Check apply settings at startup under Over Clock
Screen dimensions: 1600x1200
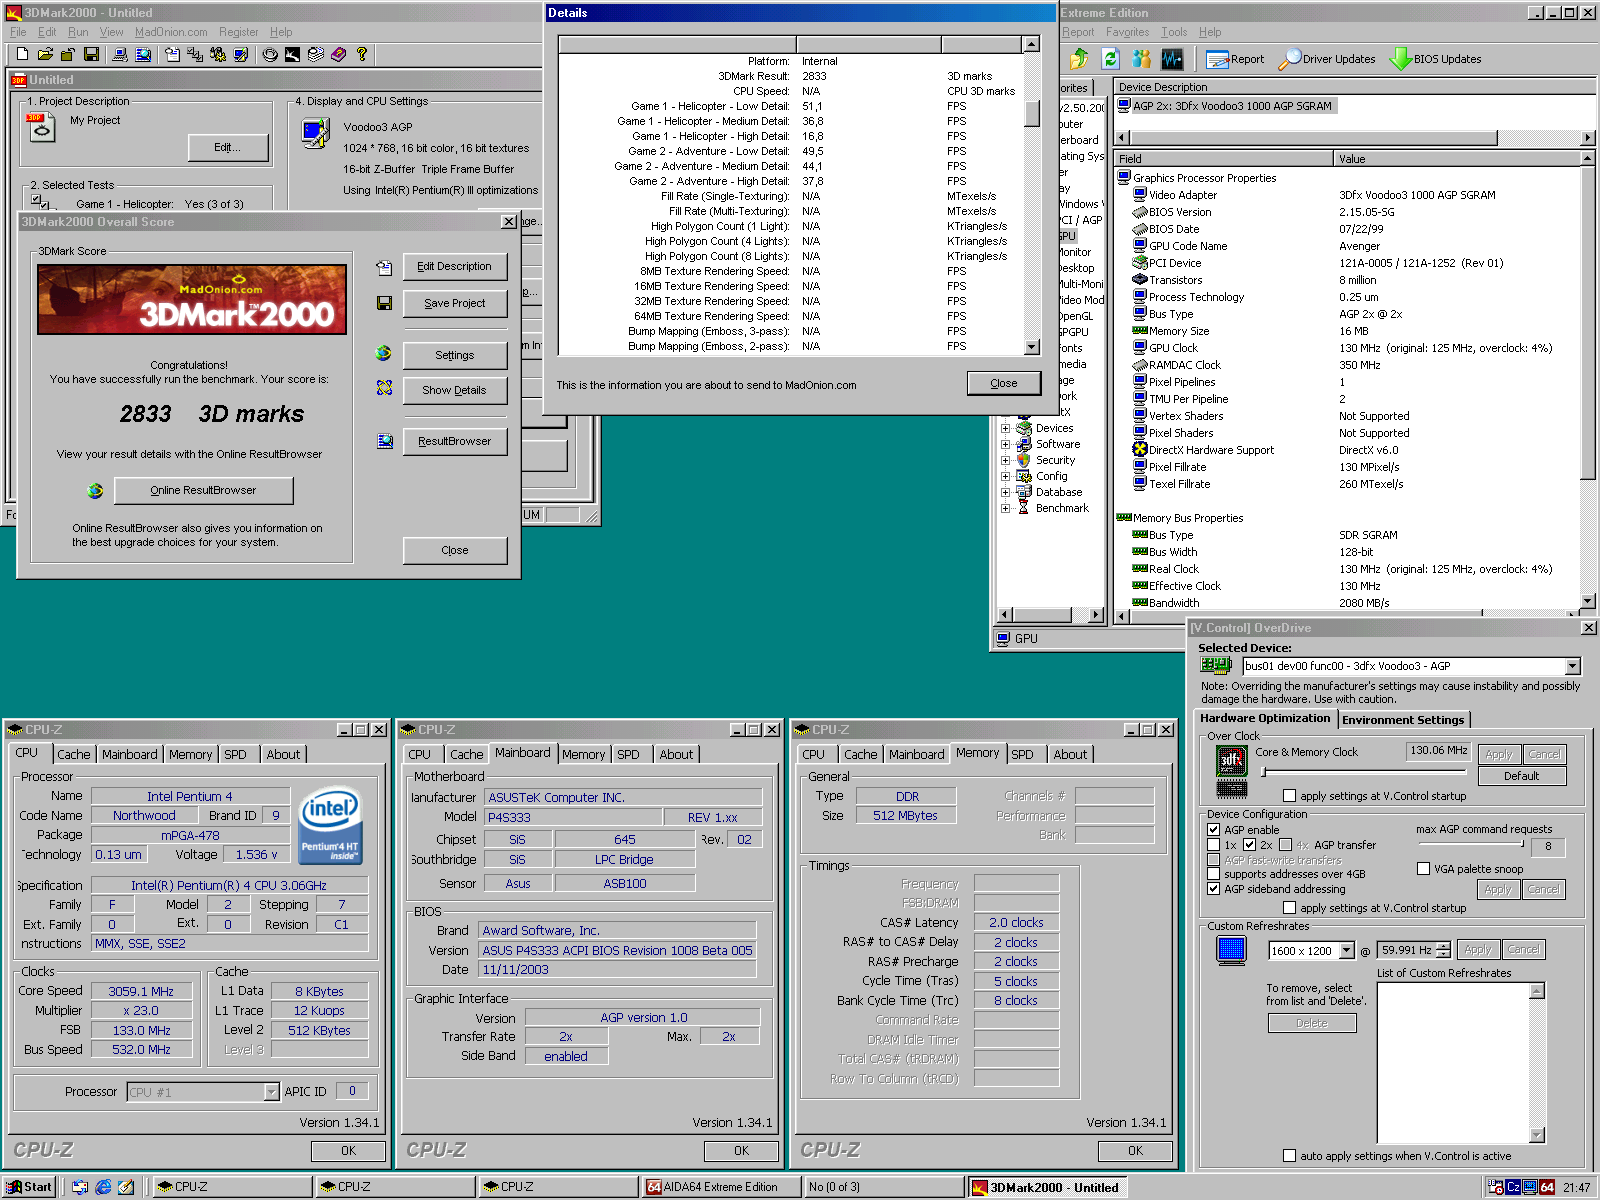click(x=1289, y=796)
